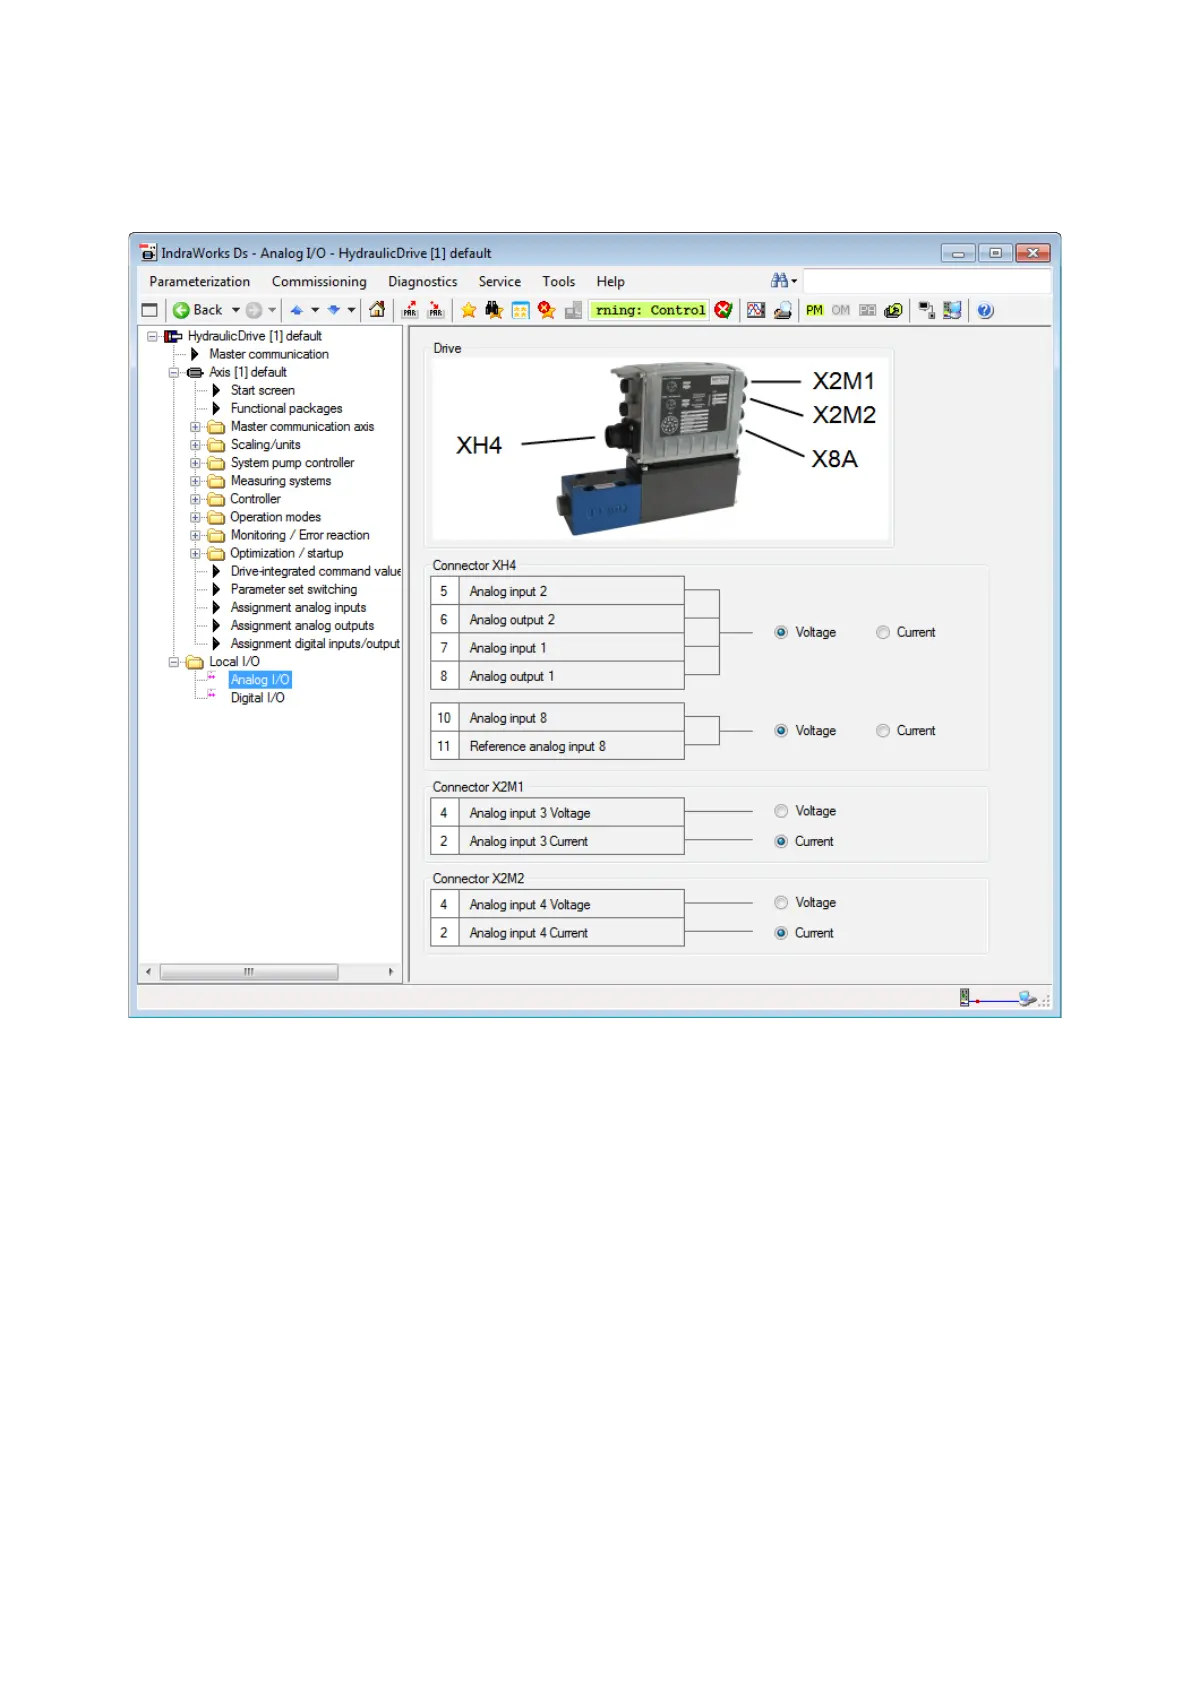Image resolution: width=1191 pixels, height=1684 pixels.
Task: Select Voltage radio for connector X2M1
Action: point(781,811)
